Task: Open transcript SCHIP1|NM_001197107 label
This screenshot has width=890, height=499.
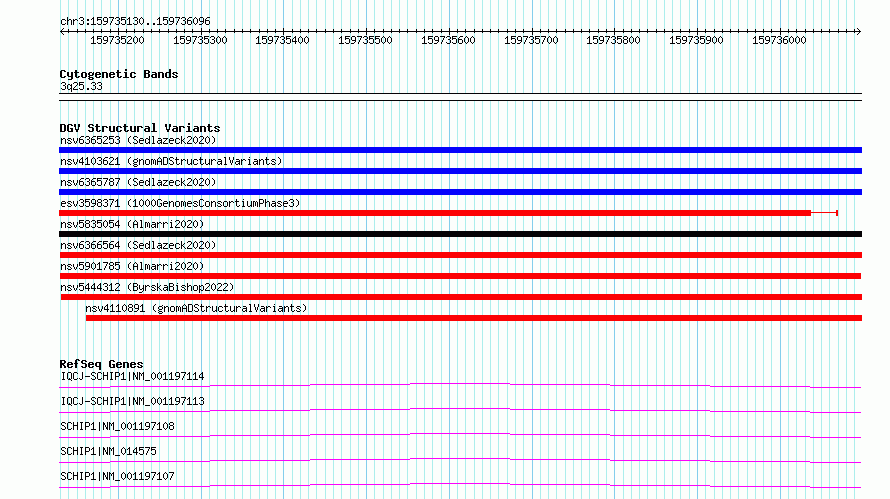Action: click(x=117, y=476)
